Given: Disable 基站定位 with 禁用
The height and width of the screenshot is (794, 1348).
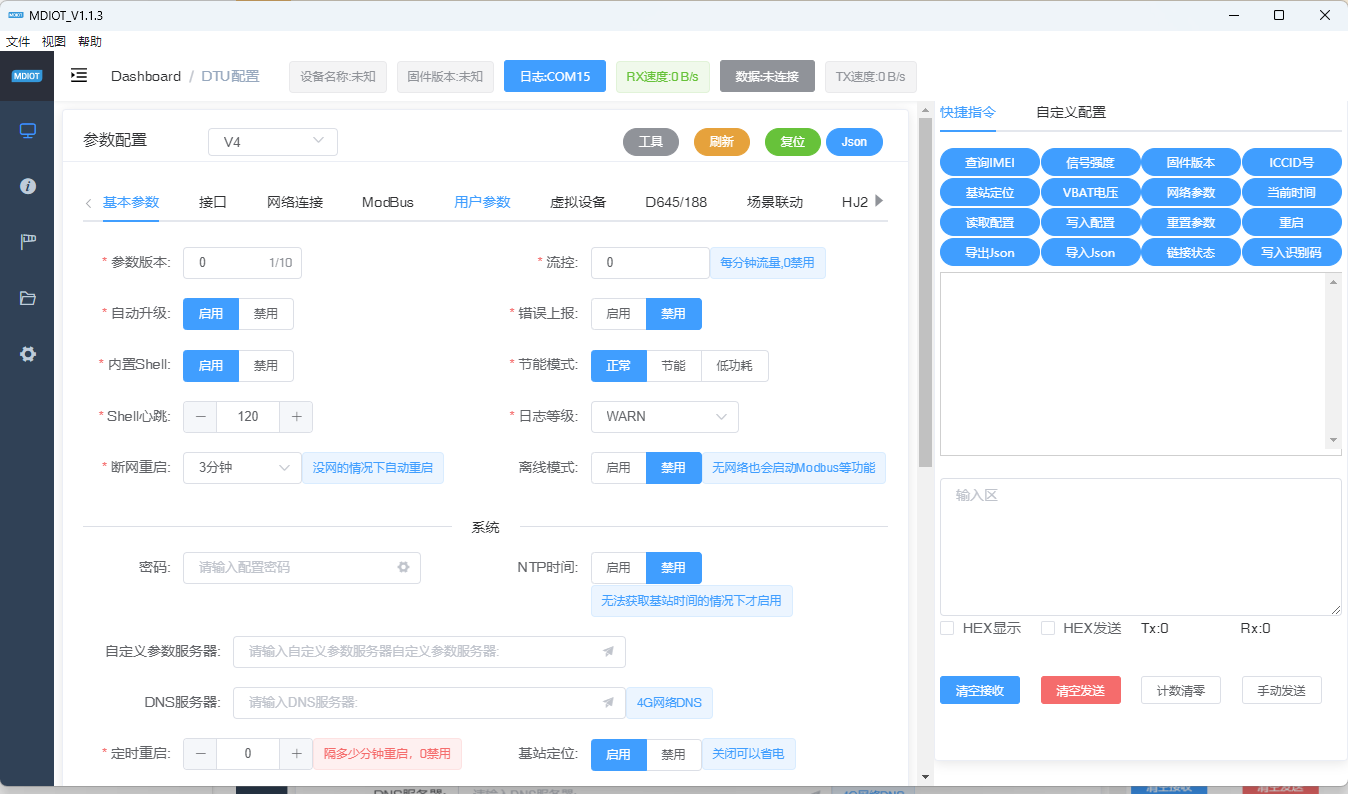Looking at the screenshot, I should click(674, 755).
